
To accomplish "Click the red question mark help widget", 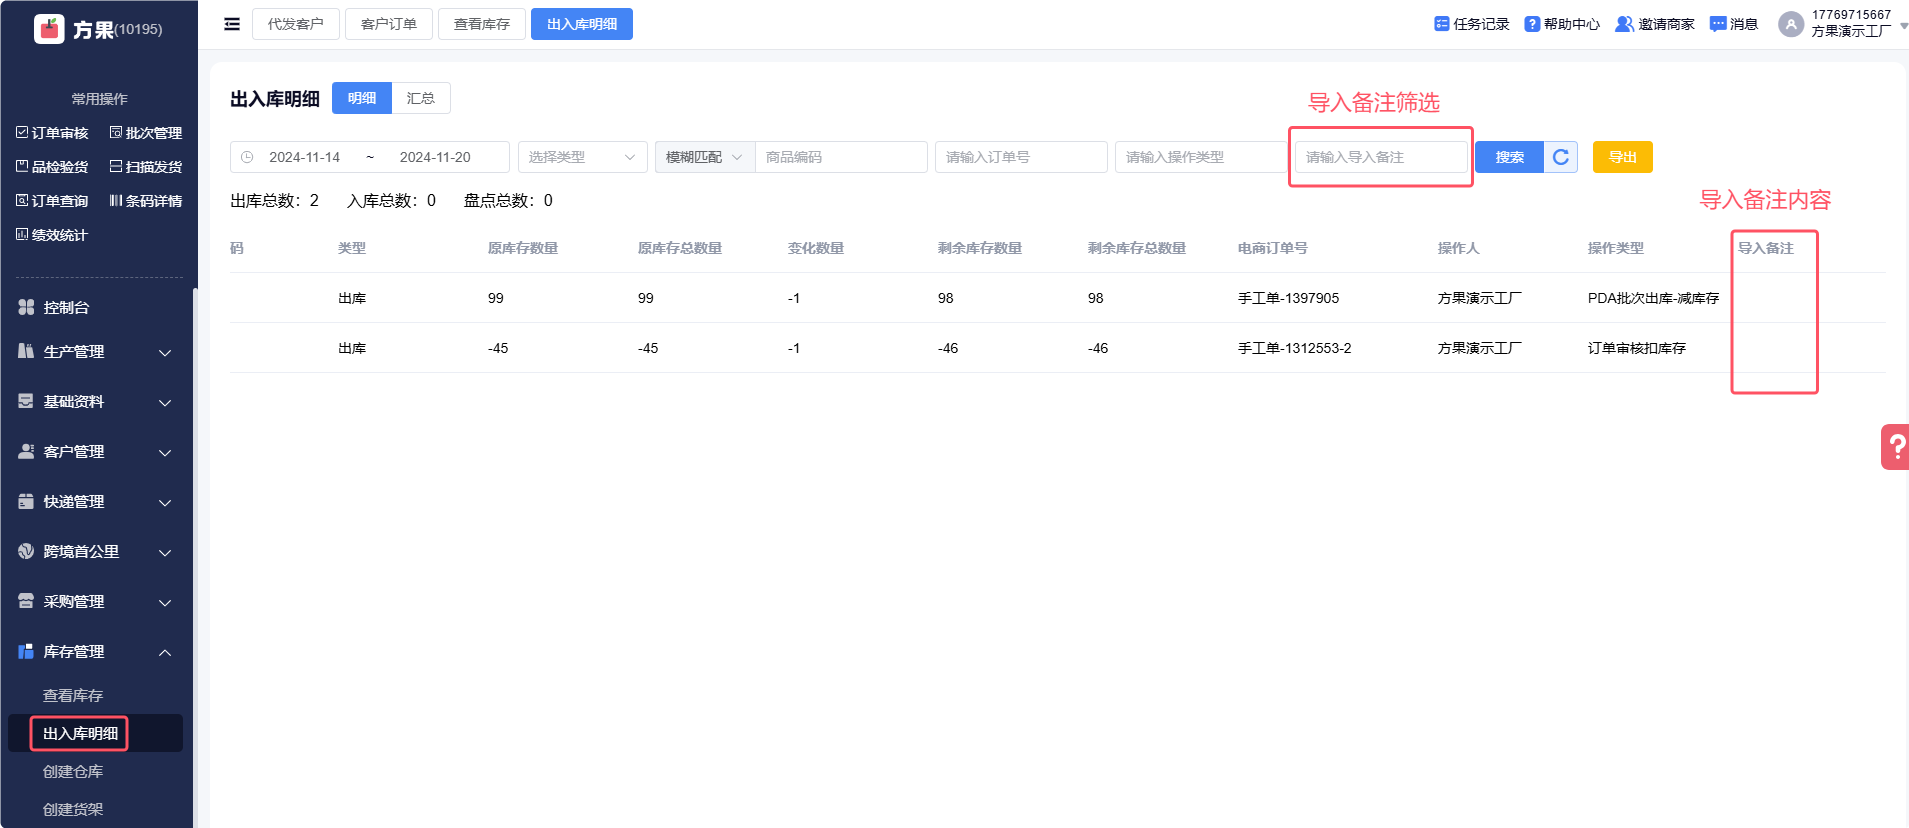I will [1895, 447].
